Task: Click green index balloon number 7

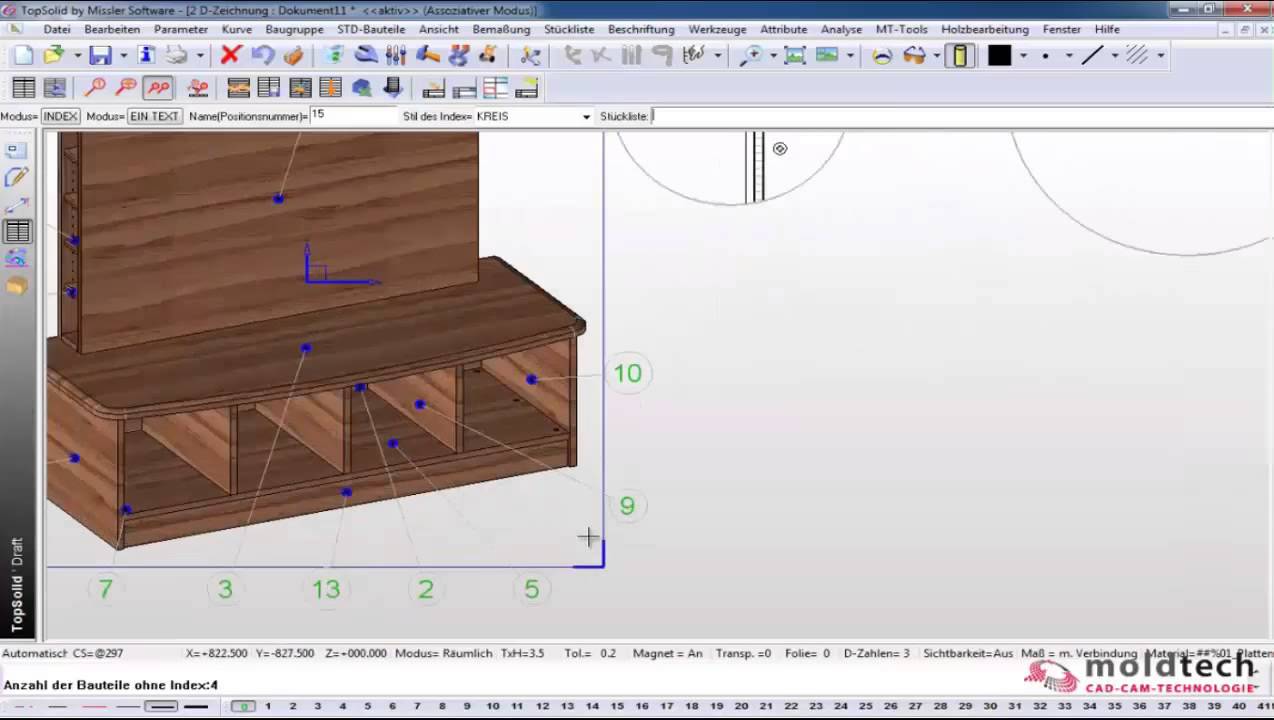Action: [x=105, y=589]
